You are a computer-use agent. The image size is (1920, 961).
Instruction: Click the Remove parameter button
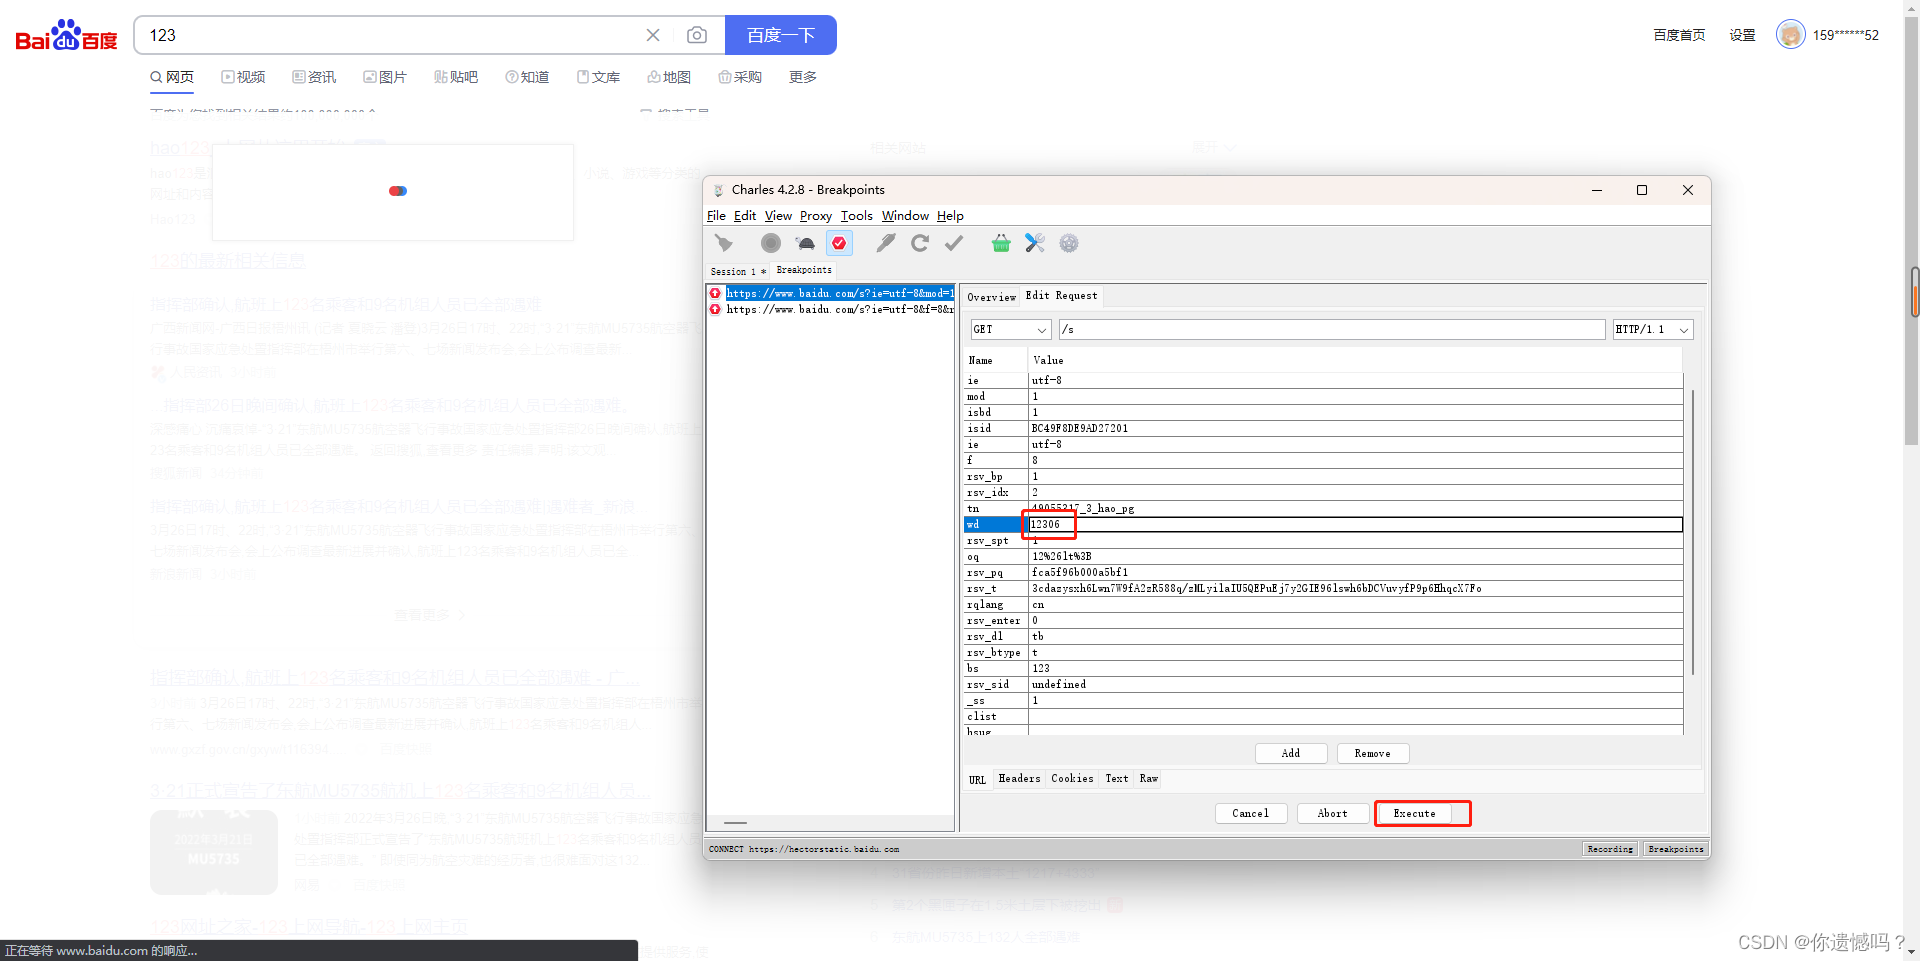pyautogui.click(x=1372, y=753)
